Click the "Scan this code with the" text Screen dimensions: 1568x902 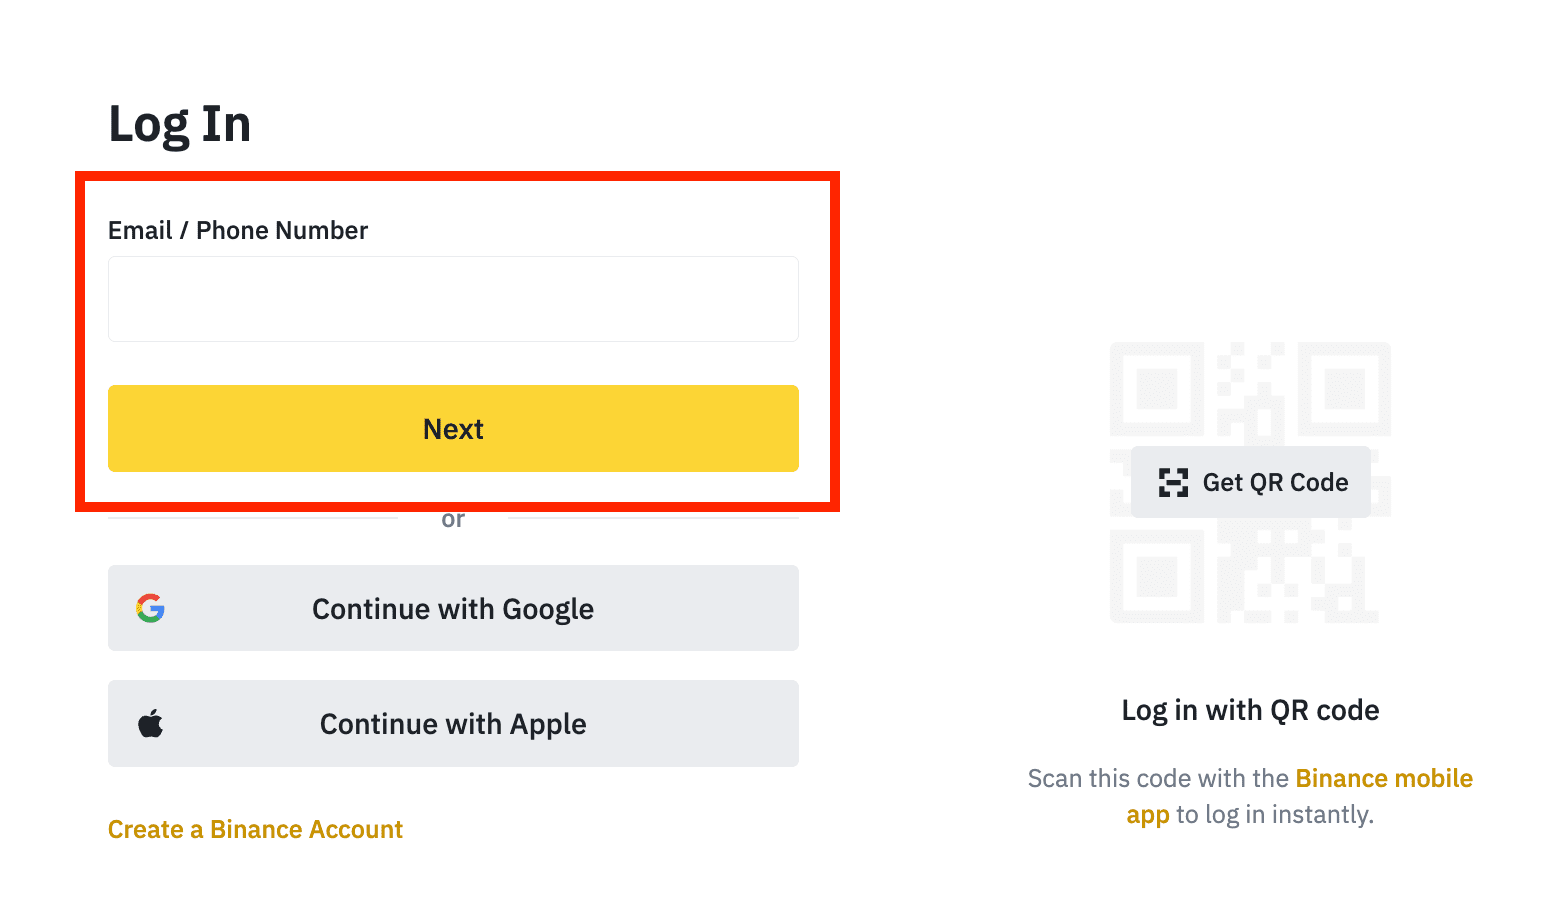click(1158, 778)
